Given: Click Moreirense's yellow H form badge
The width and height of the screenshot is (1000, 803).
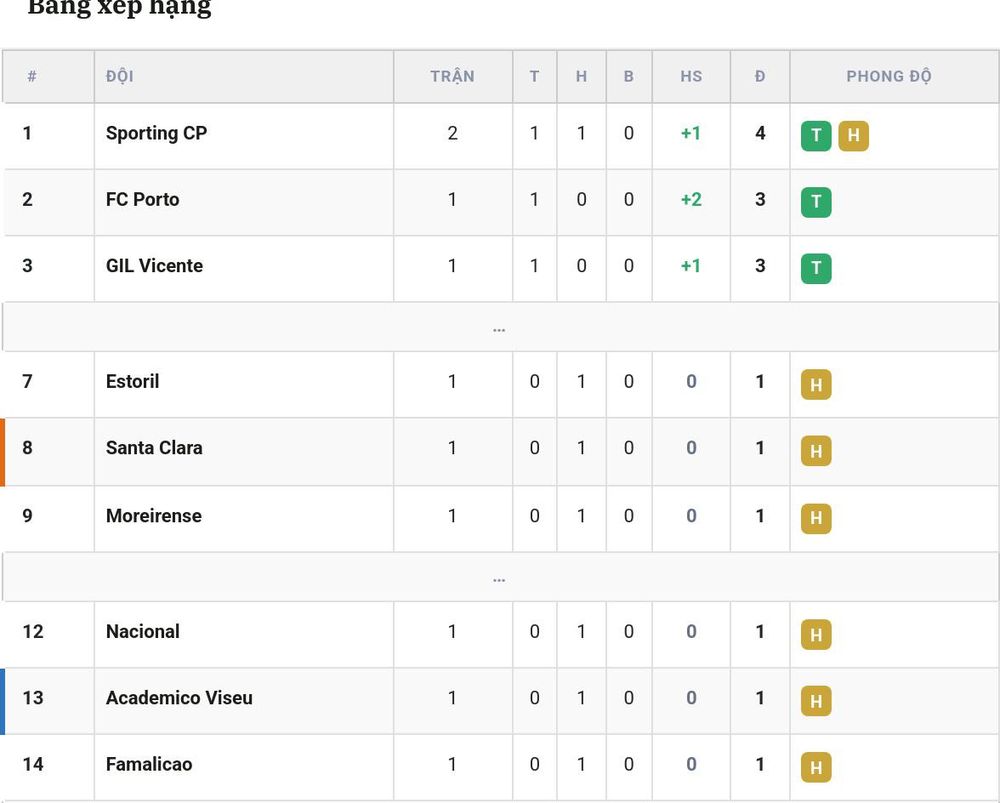Looking at the screenshot, I should point(816,518).
